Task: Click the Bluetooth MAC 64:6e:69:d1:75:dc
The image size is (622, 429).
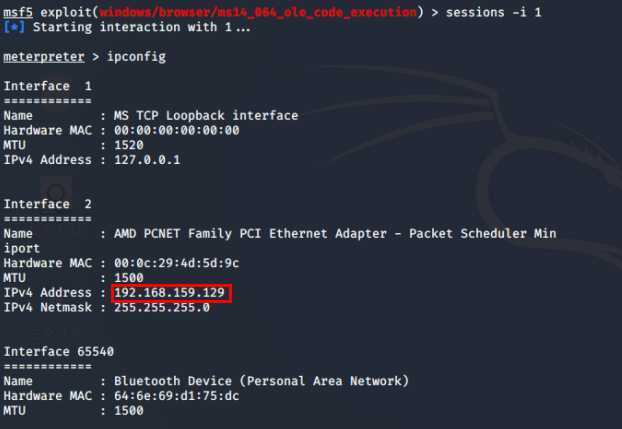Action: pos(176,396)
